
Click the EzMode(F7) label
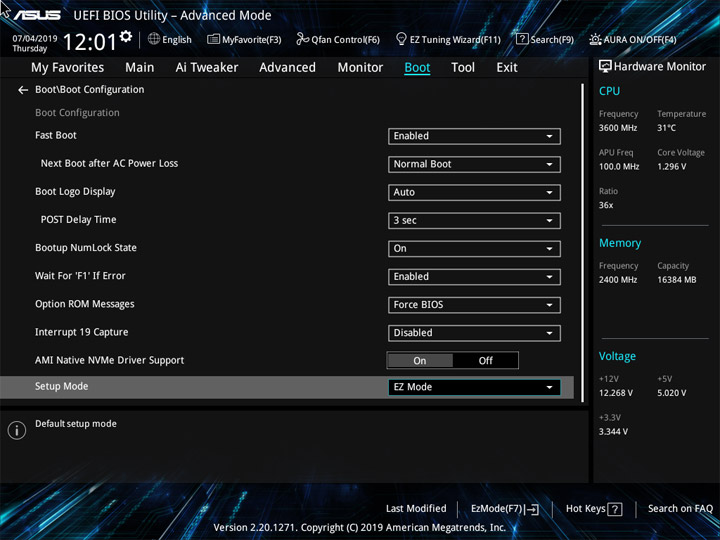pyautogui.click(x=496, y=508)
